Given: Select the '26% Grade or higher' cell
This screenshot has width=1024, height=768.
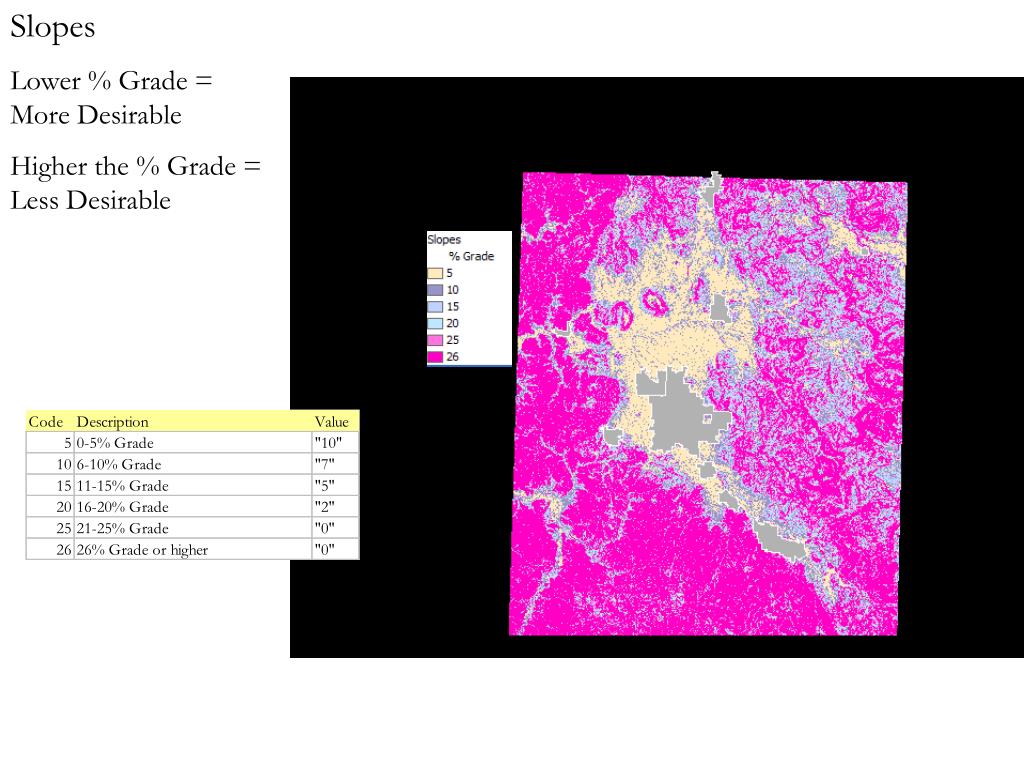Looking at the screenshot, I should pyautogui.click(x=193, y=550).
